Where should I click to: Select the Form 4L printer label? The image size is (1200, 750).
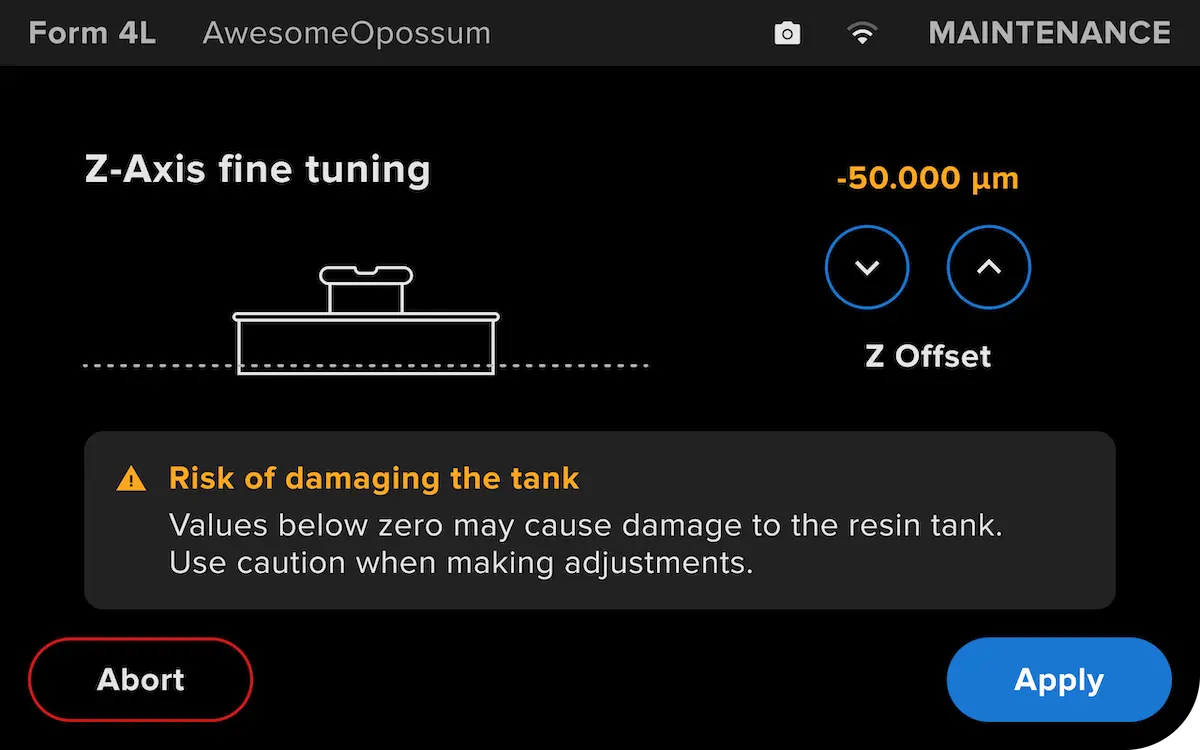tap(92, 33)
